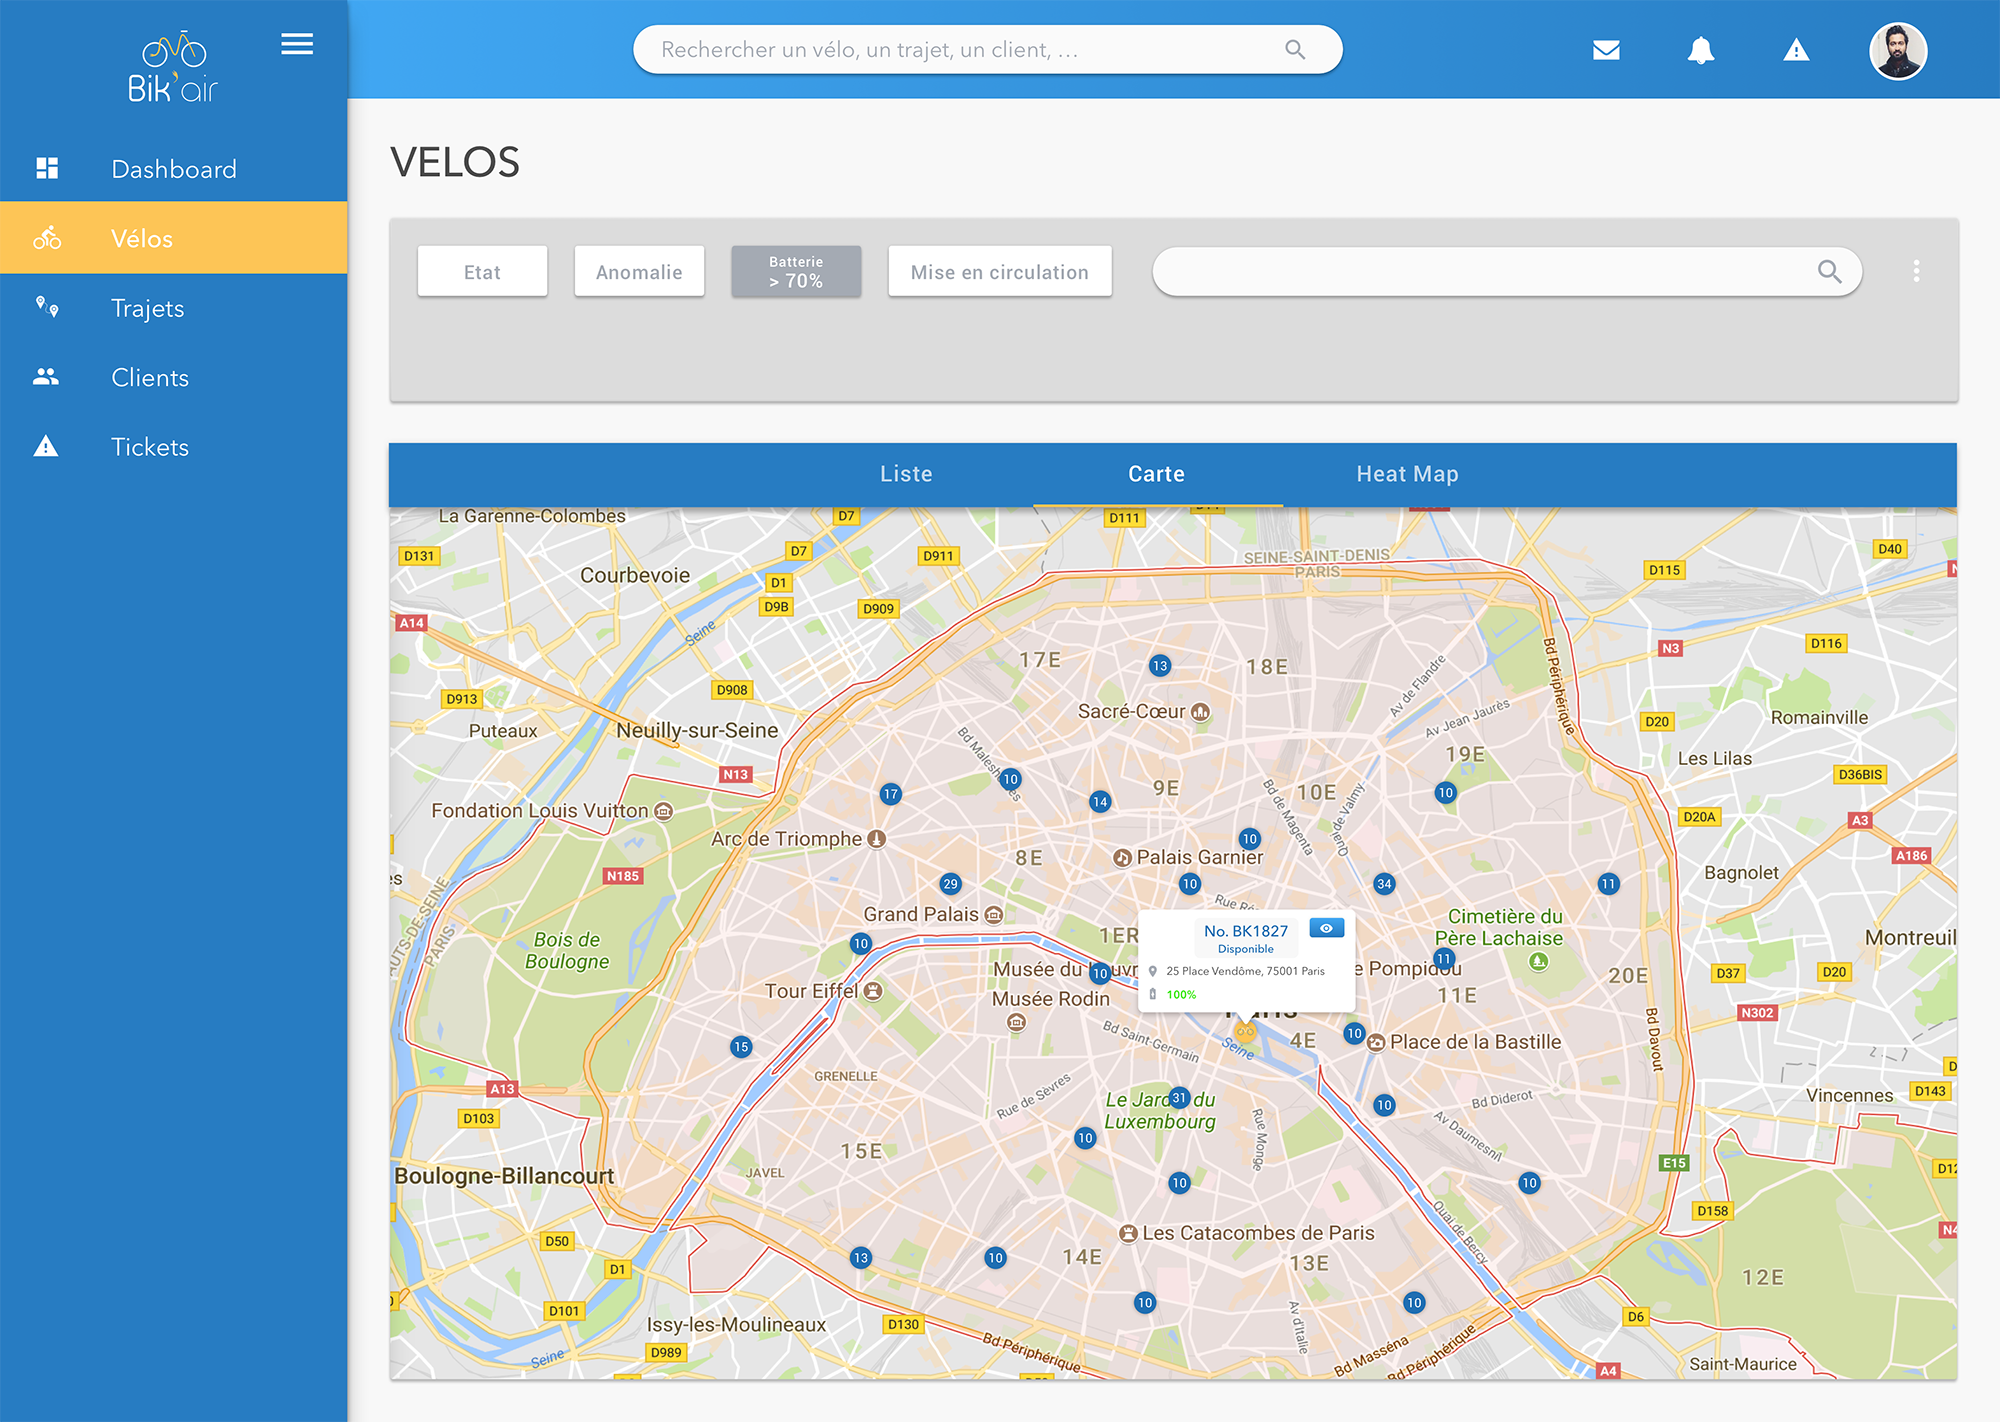Open the alerts triangle in header
The width and height of the screenshot is (2000, 1422).
coord(1796,50)
